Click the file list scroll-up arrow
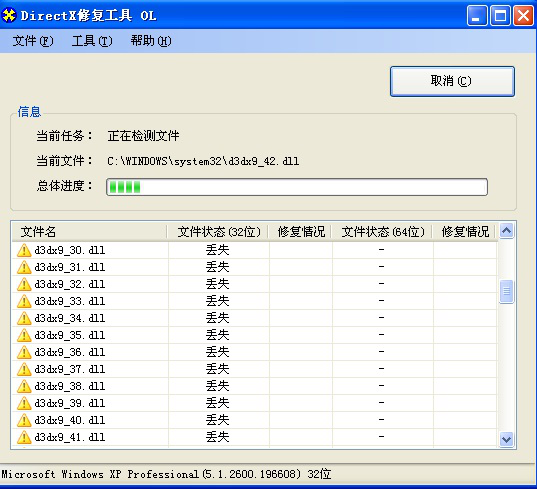 [x=507, y=231]
